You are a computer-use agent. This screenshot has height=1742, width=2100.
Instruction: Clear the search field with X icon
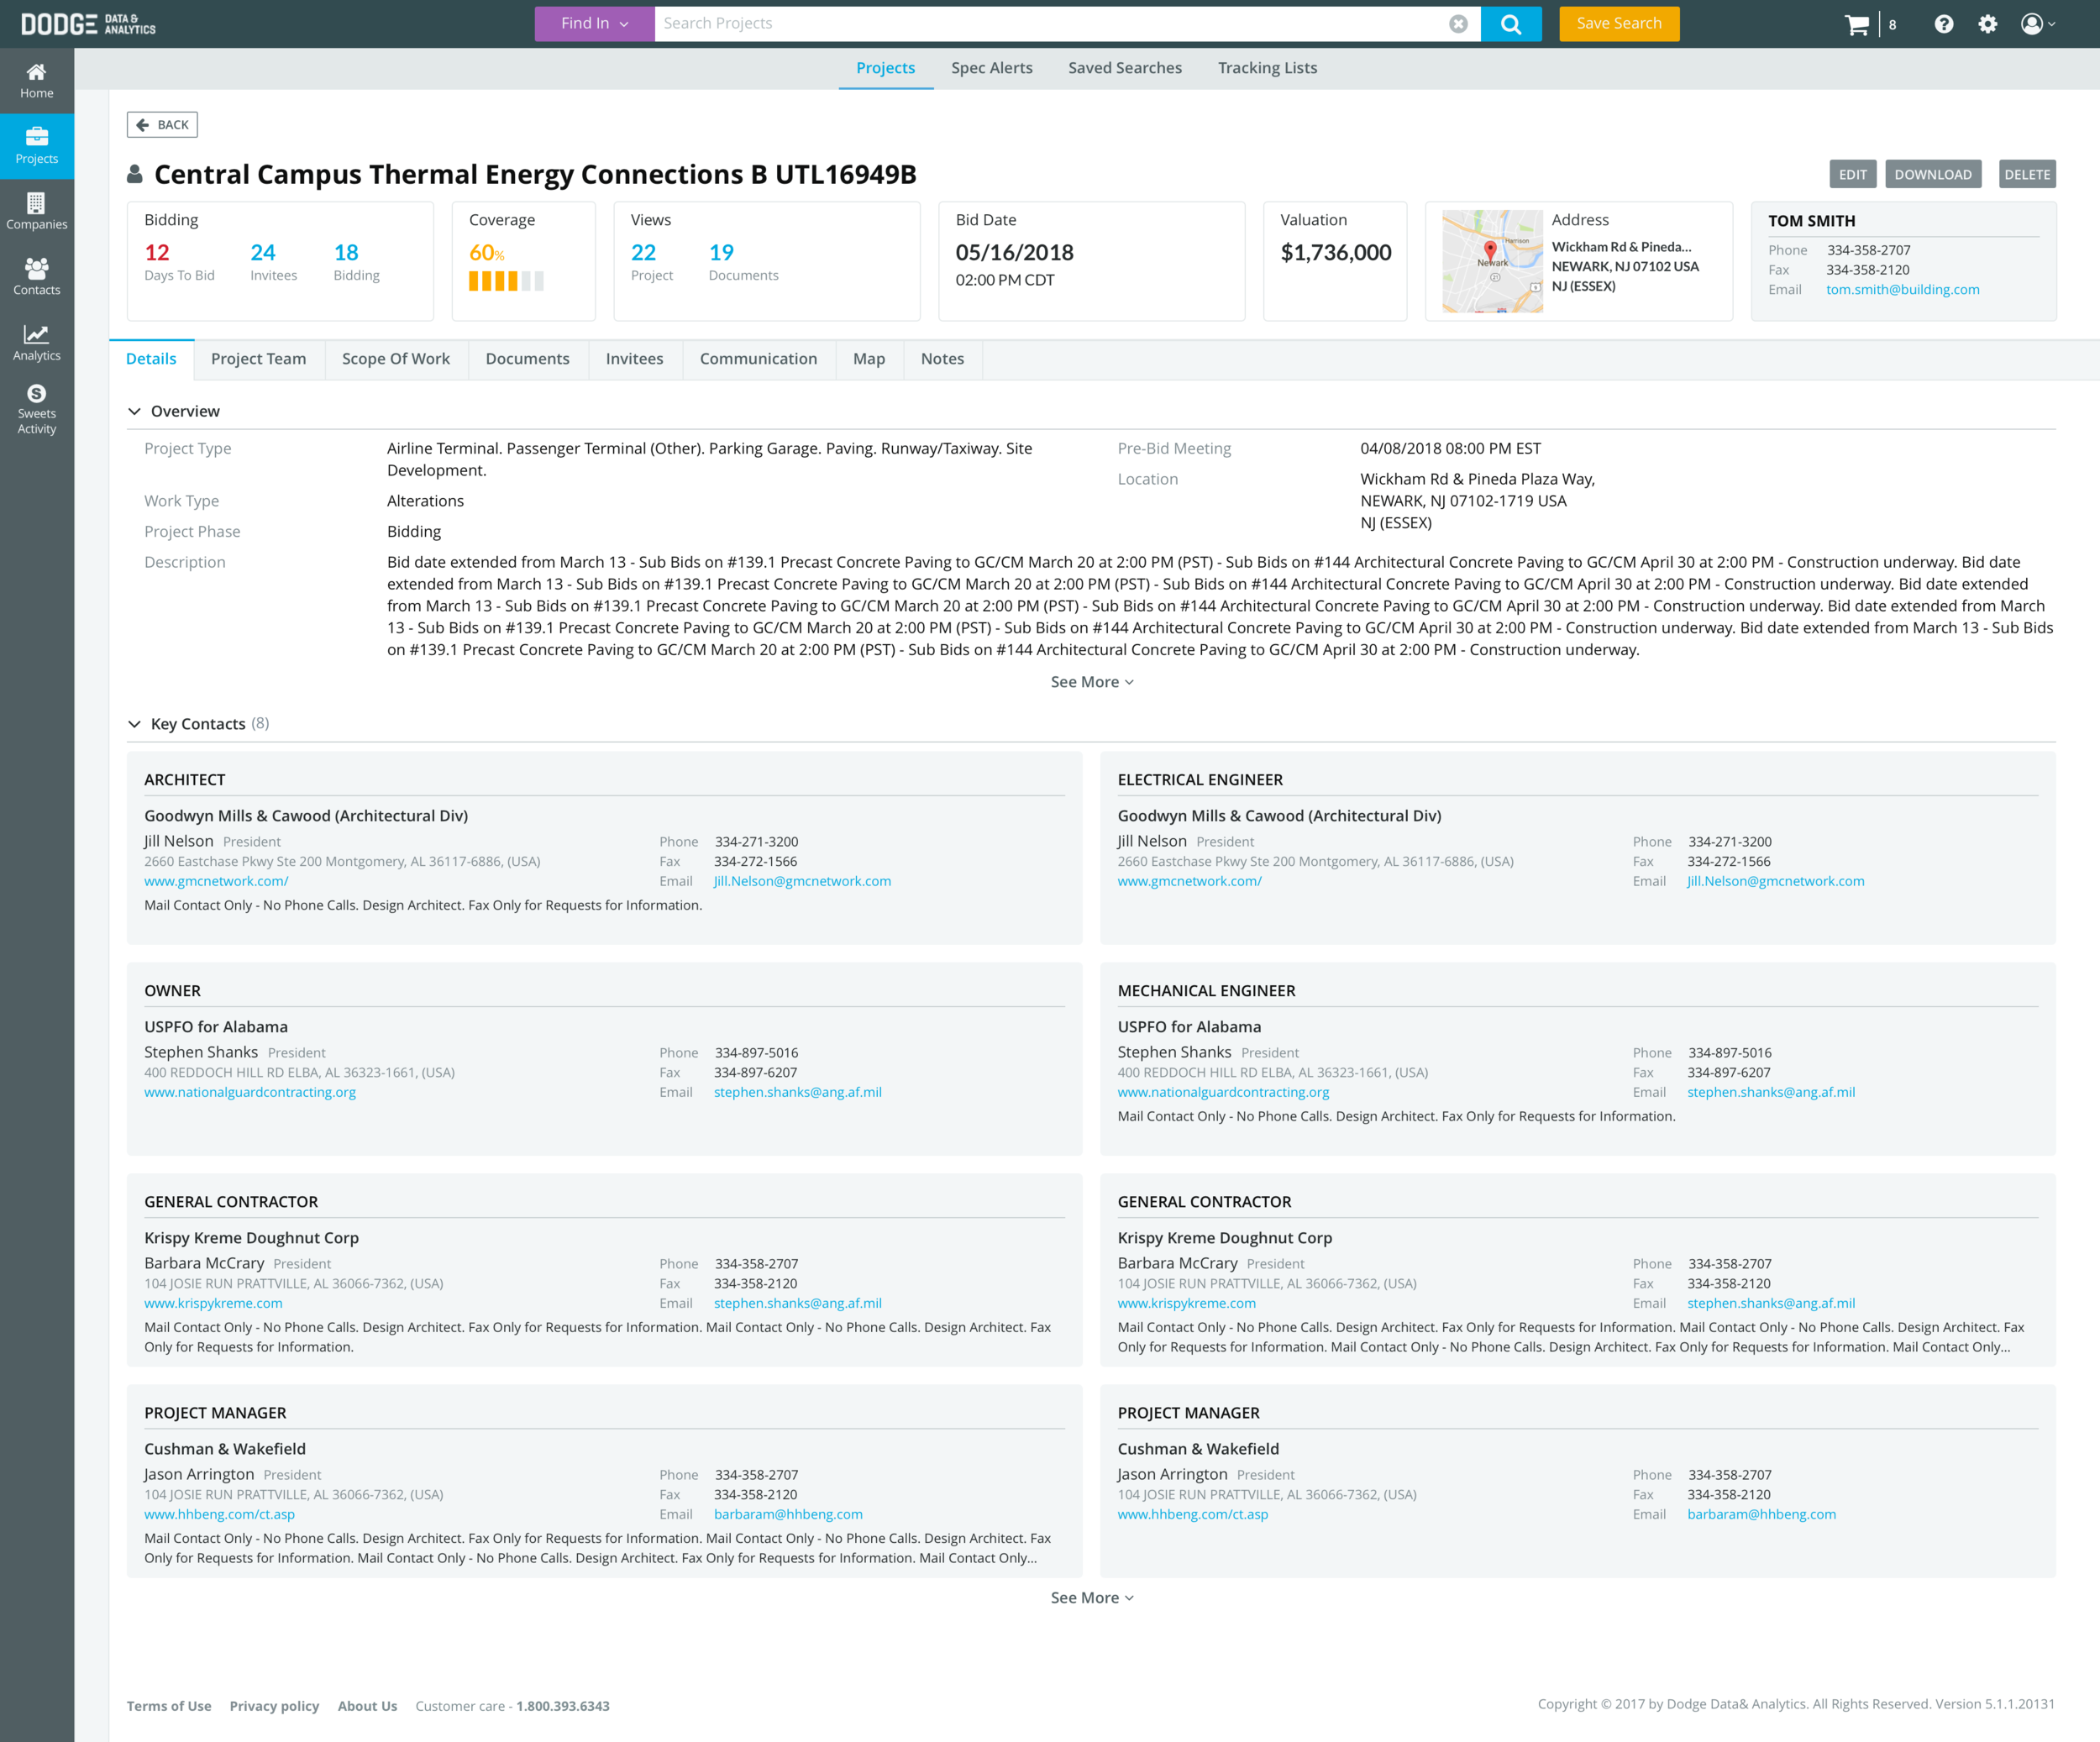coord(1458,24)
